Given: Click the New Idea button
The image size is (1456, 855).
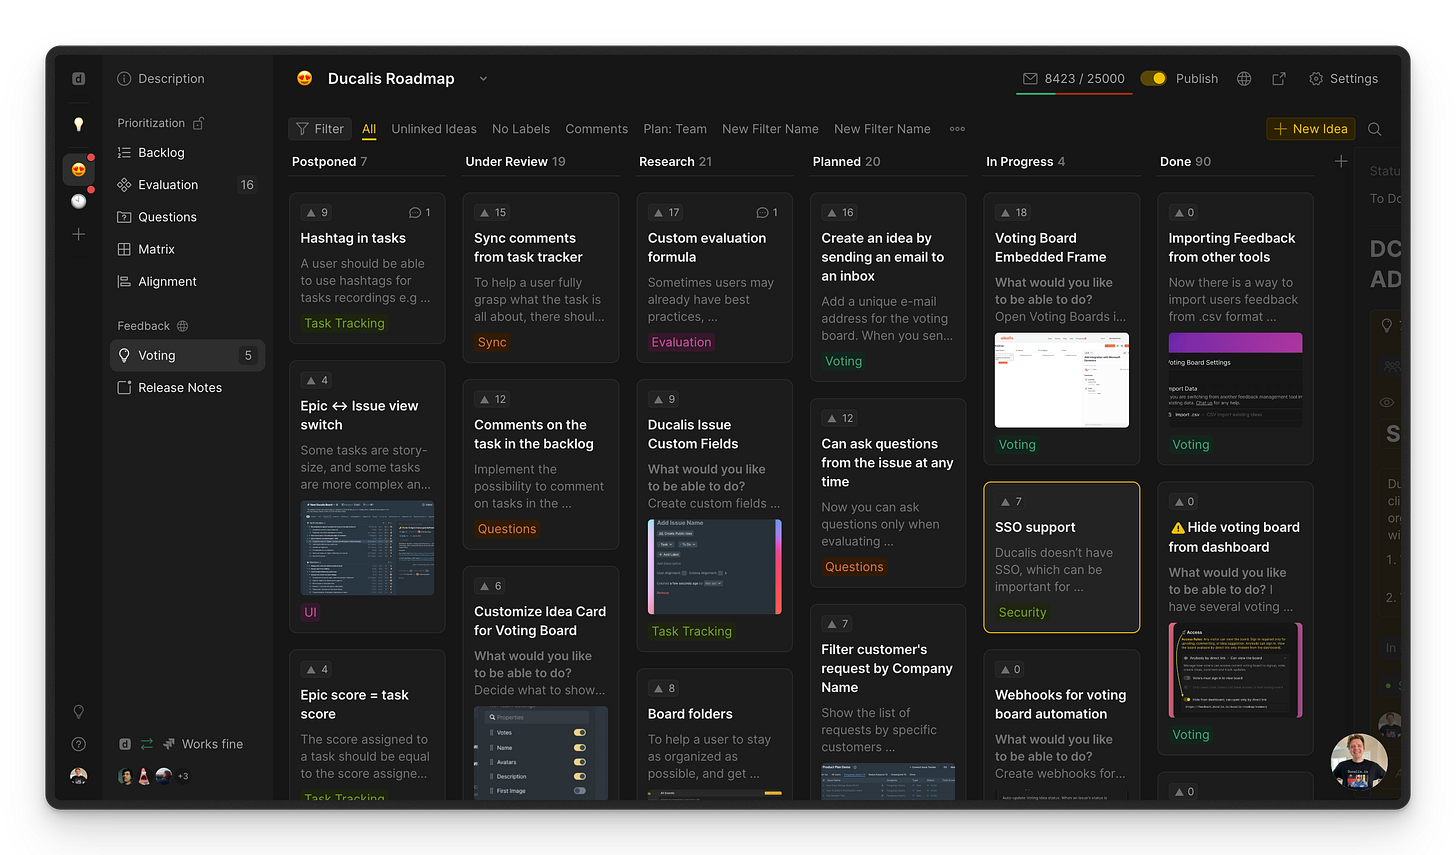Looking at the screenshot, I should coord(1310,129).
